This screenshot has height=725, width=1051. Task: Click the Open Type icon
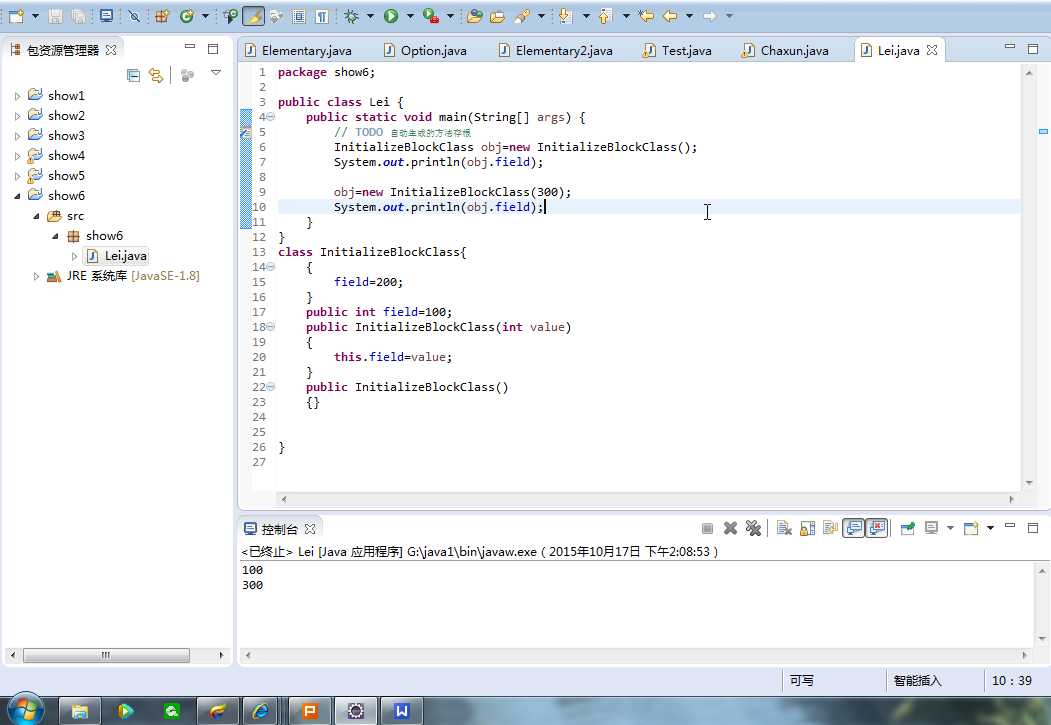[x=475, y=16]
